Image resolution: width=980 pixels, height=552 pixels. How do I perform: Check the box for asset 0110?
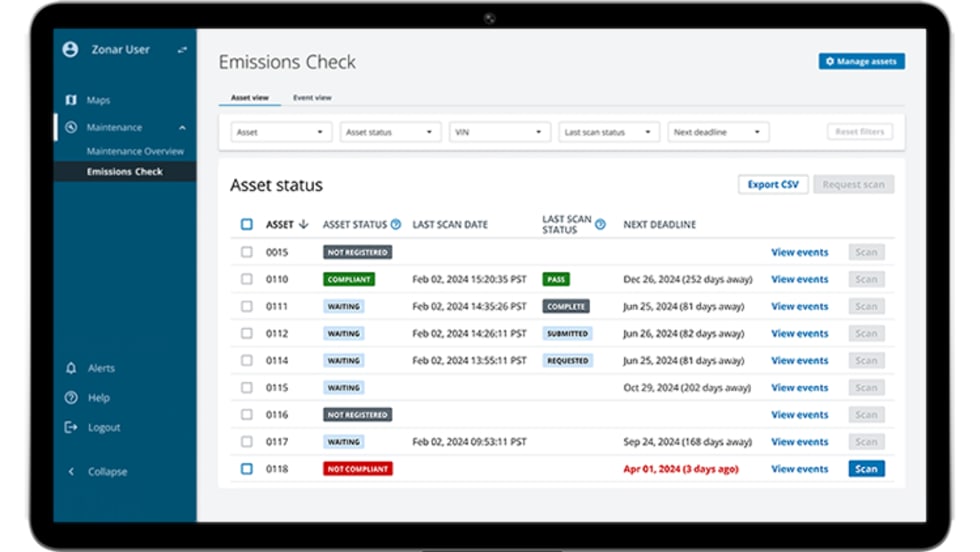coord(247,279)
